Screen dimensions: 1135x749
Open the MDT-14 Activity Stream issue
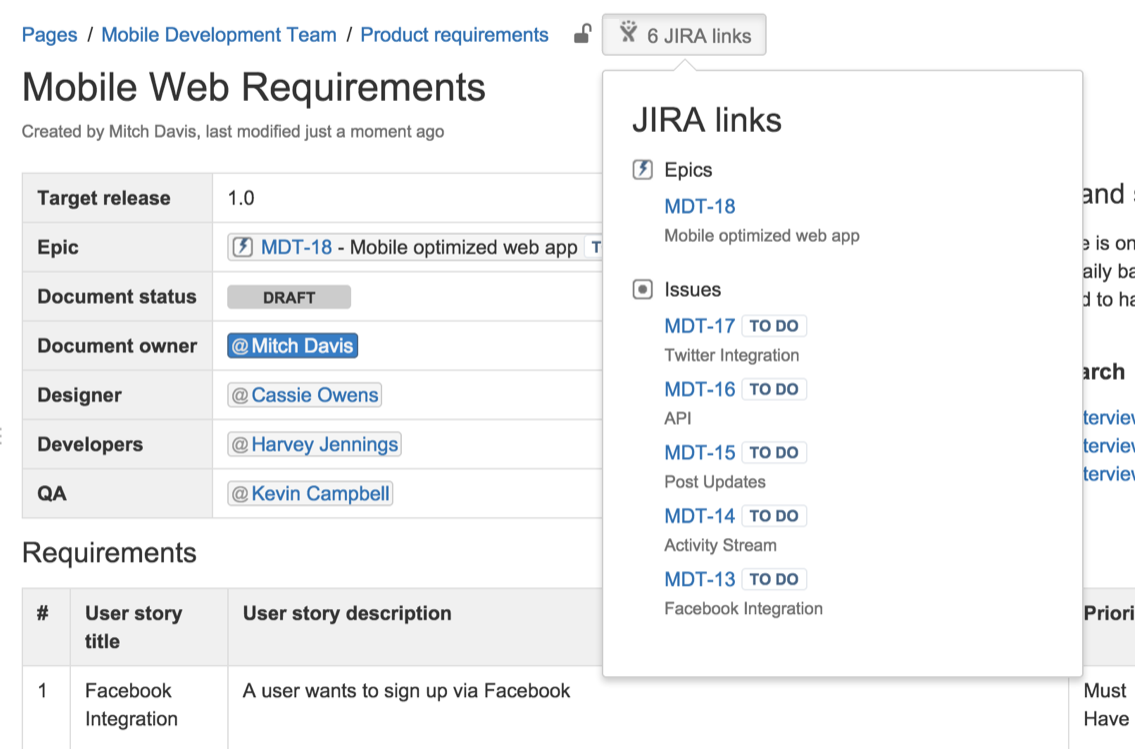click(x=699, y=516)
